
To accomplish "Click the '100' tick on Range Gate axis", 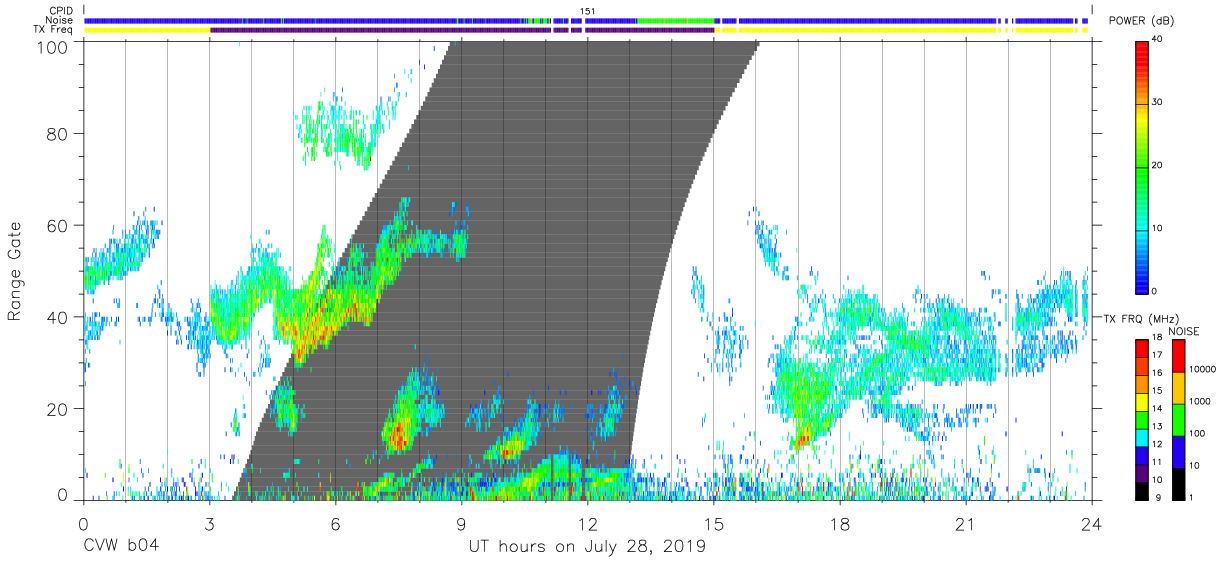I will click(54, 47).
